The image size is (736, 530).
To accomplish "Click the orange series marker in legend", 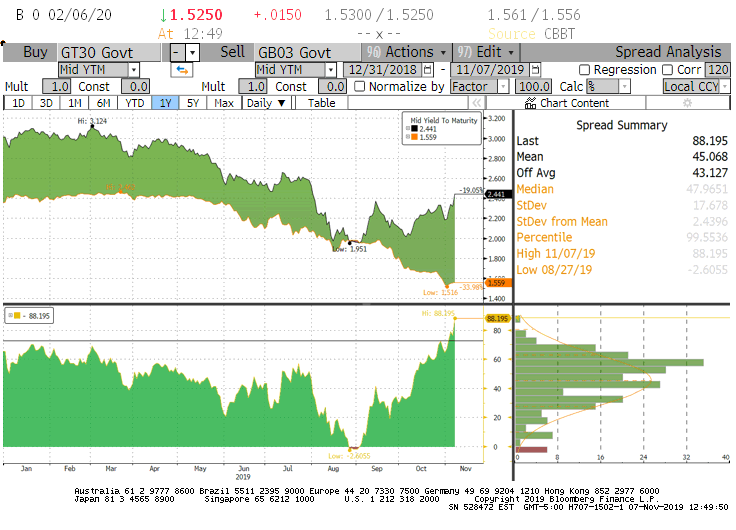I will (414, 137).
